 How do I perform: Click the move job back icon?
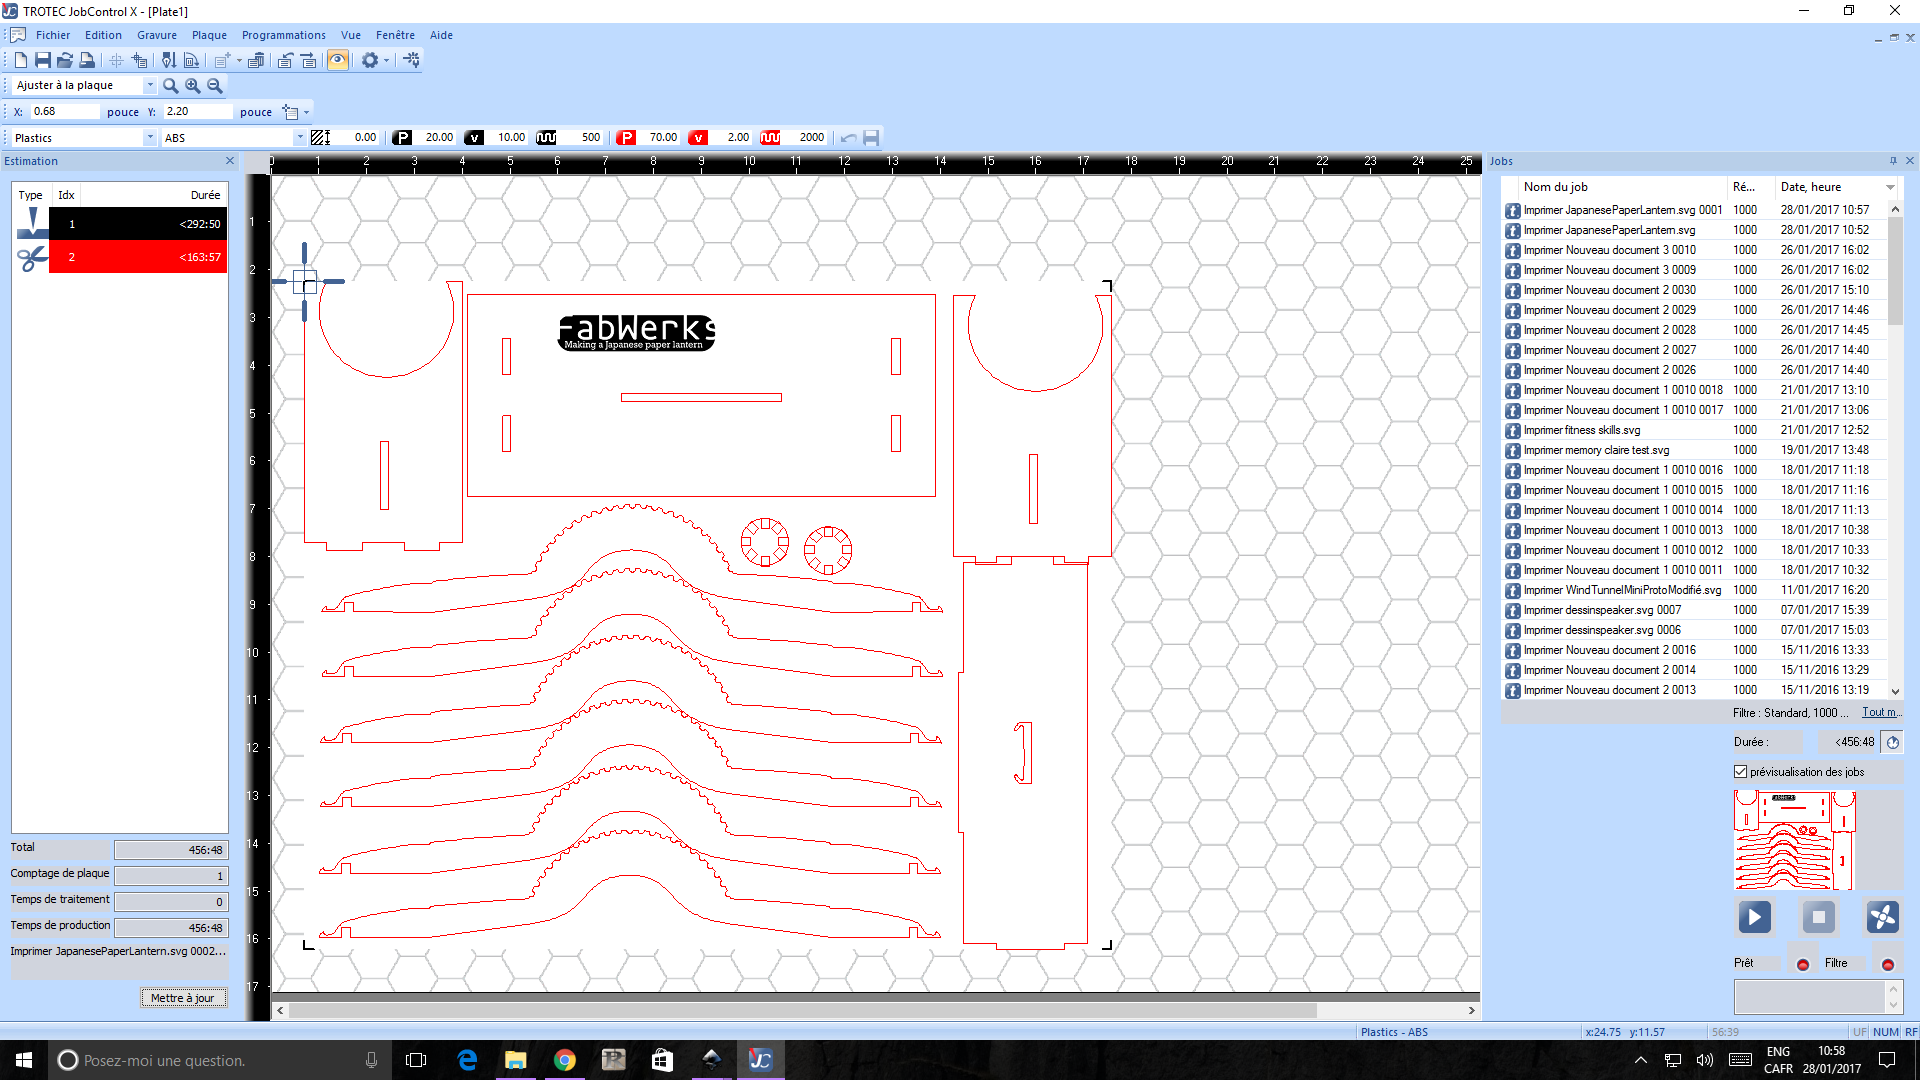click(x=285, y=60)
